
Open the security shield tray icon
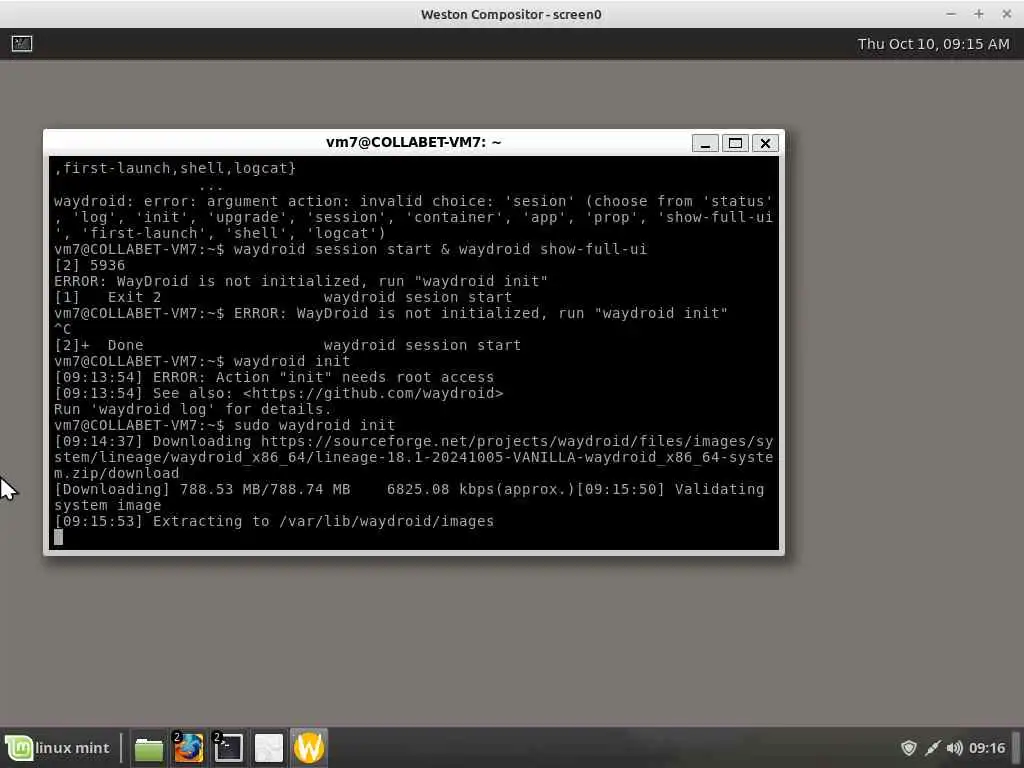tap(908, 748)
